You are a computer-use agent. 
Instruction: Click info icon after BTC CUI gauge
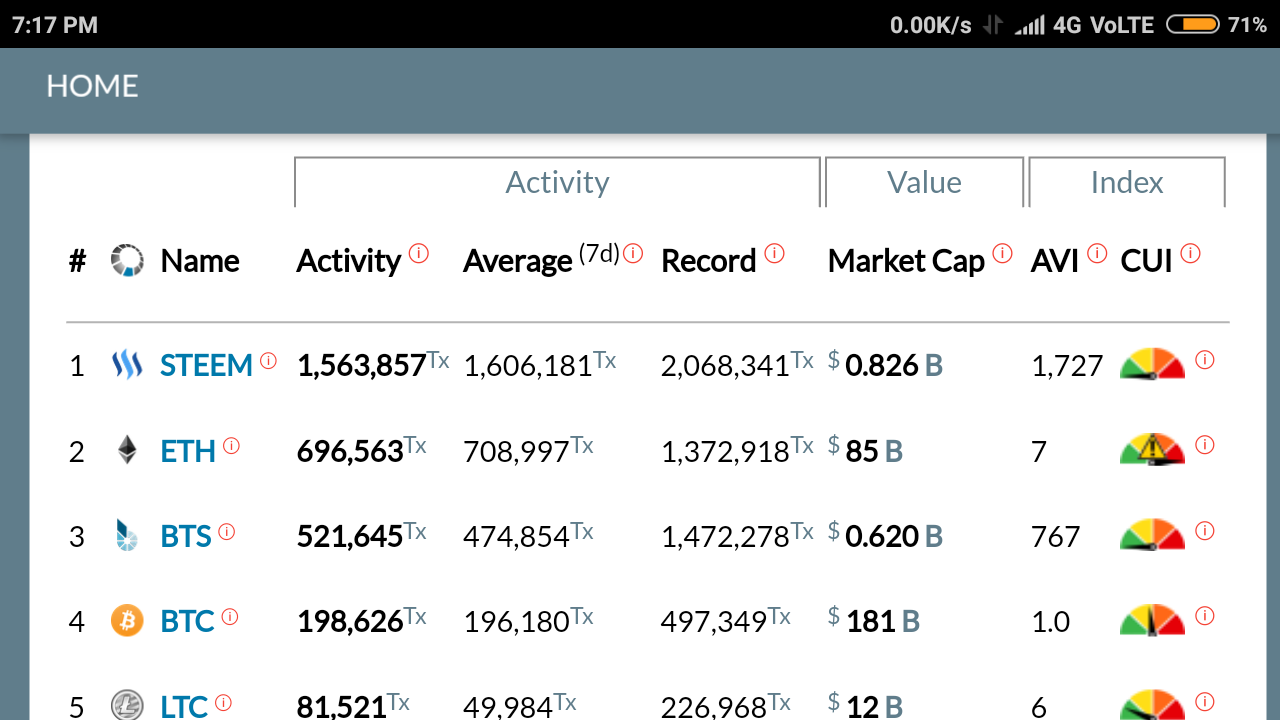[1205, 616]
